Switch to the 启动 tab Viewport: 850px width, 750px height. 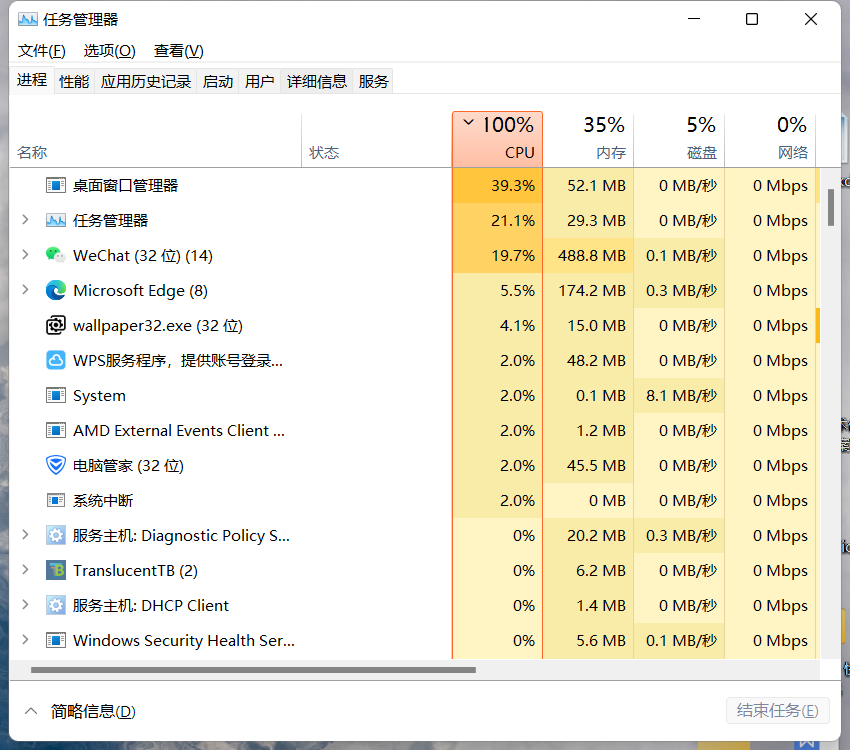(218, 81)
